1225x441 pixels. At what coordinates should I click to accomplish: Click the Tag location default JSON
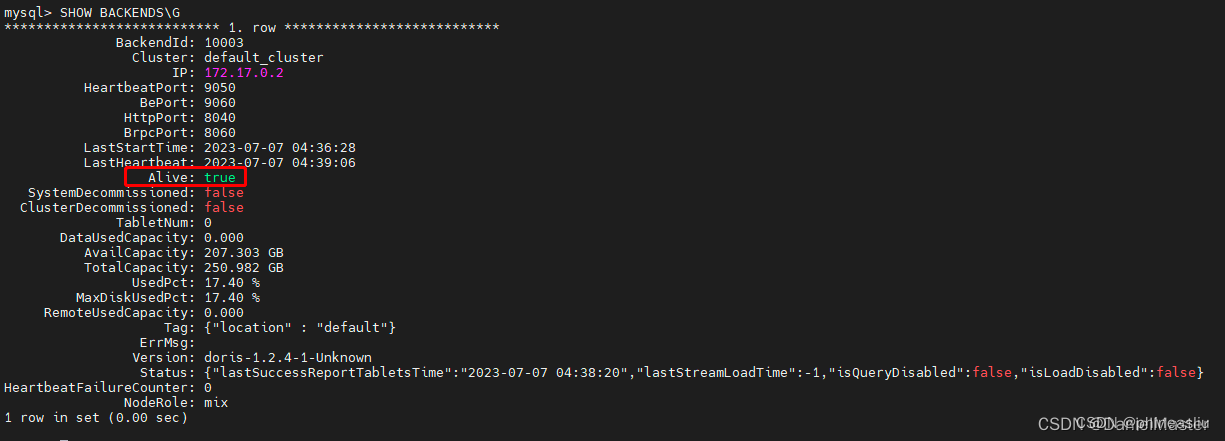click(299, 327)
